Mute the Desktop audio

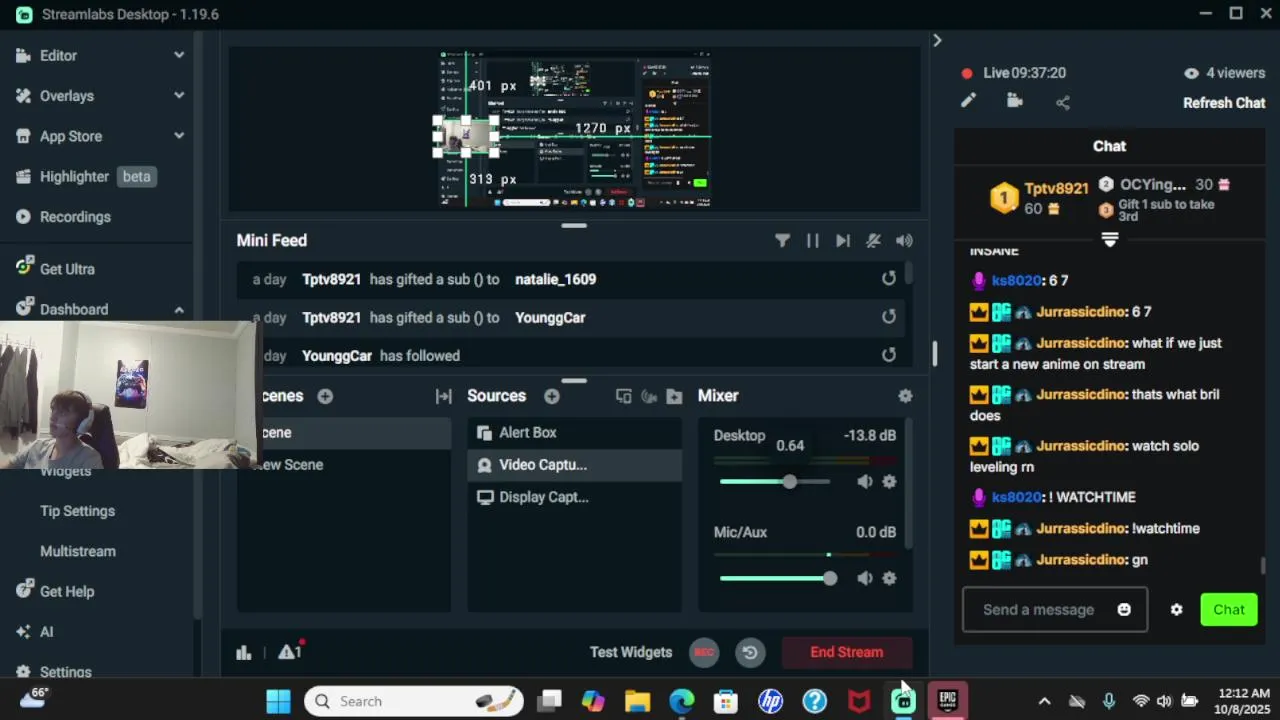865,482
